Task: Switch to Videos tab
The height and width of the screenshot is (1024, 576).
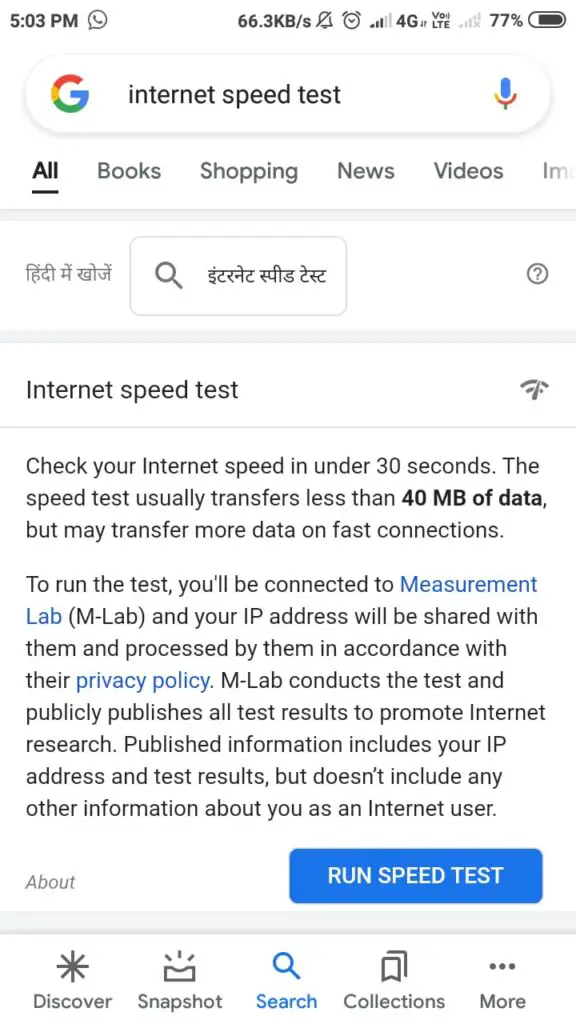Action: point(468,171)
